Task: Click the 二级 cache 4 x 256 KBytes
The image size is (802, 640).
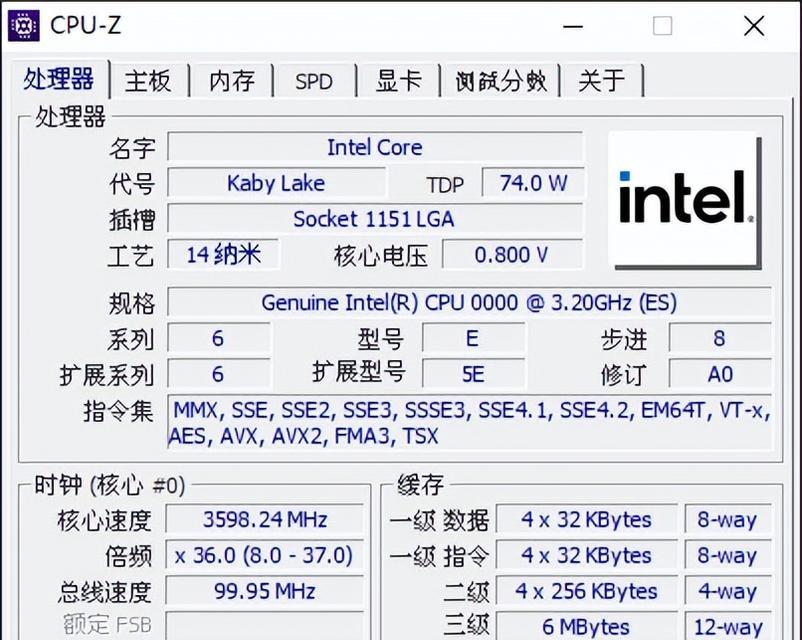Action: pos(587,591)
